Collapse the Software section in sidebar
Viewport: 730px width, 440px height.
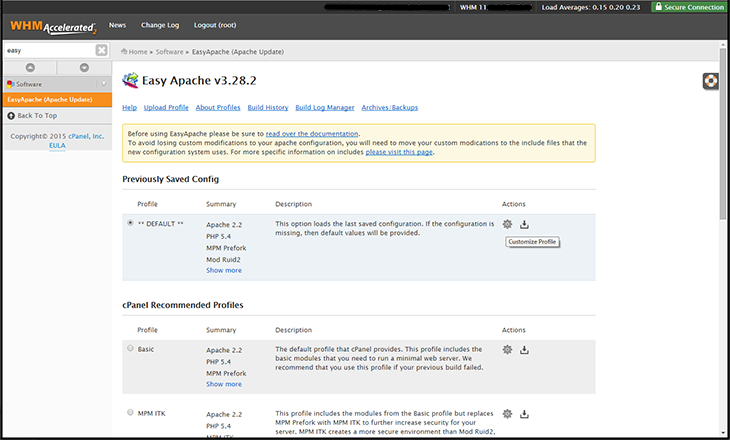click(x=104, y=84)
